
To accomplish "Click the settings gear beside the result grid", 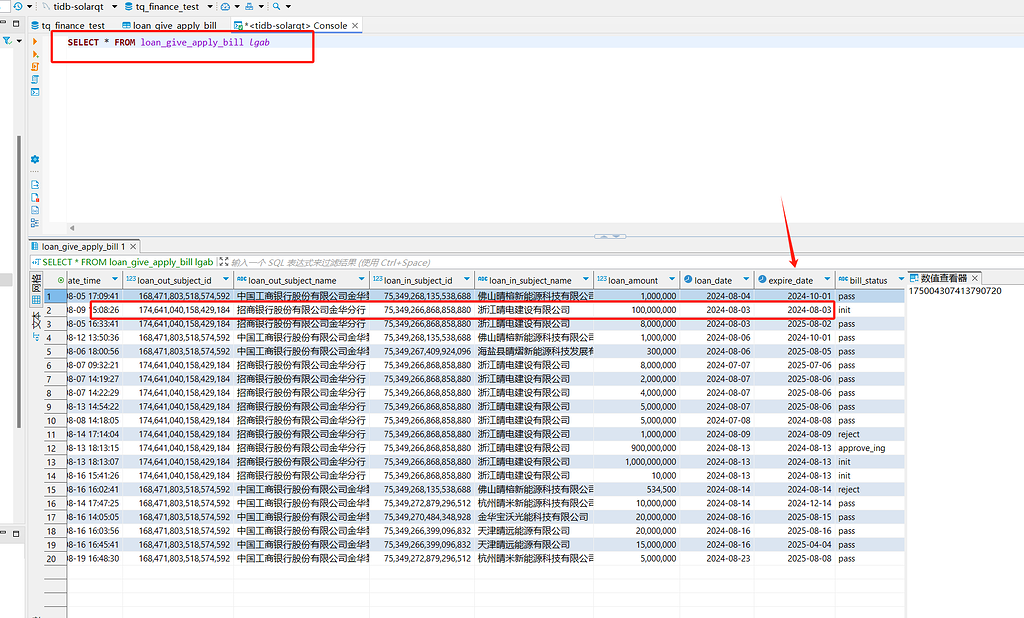I will tap(34, 160).
